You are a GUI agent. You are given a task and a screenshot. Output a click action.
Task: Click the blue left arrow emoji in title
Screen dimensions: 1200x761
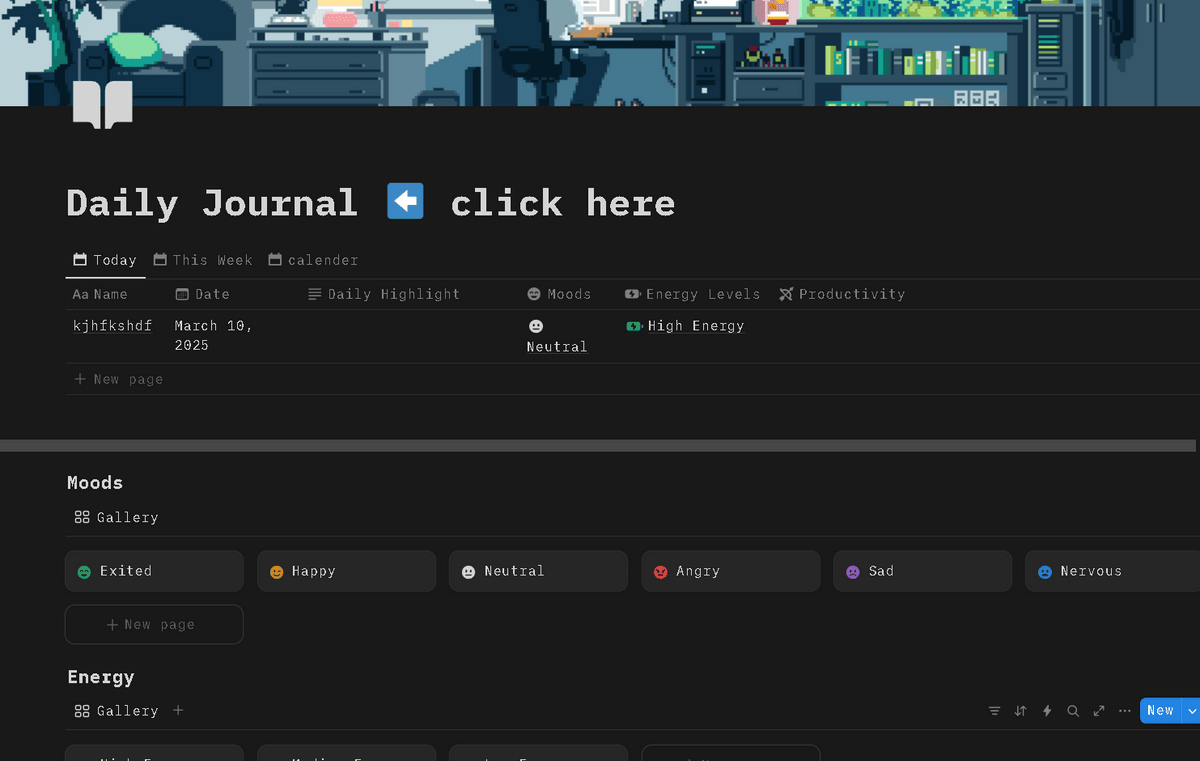tap(405, 202)
